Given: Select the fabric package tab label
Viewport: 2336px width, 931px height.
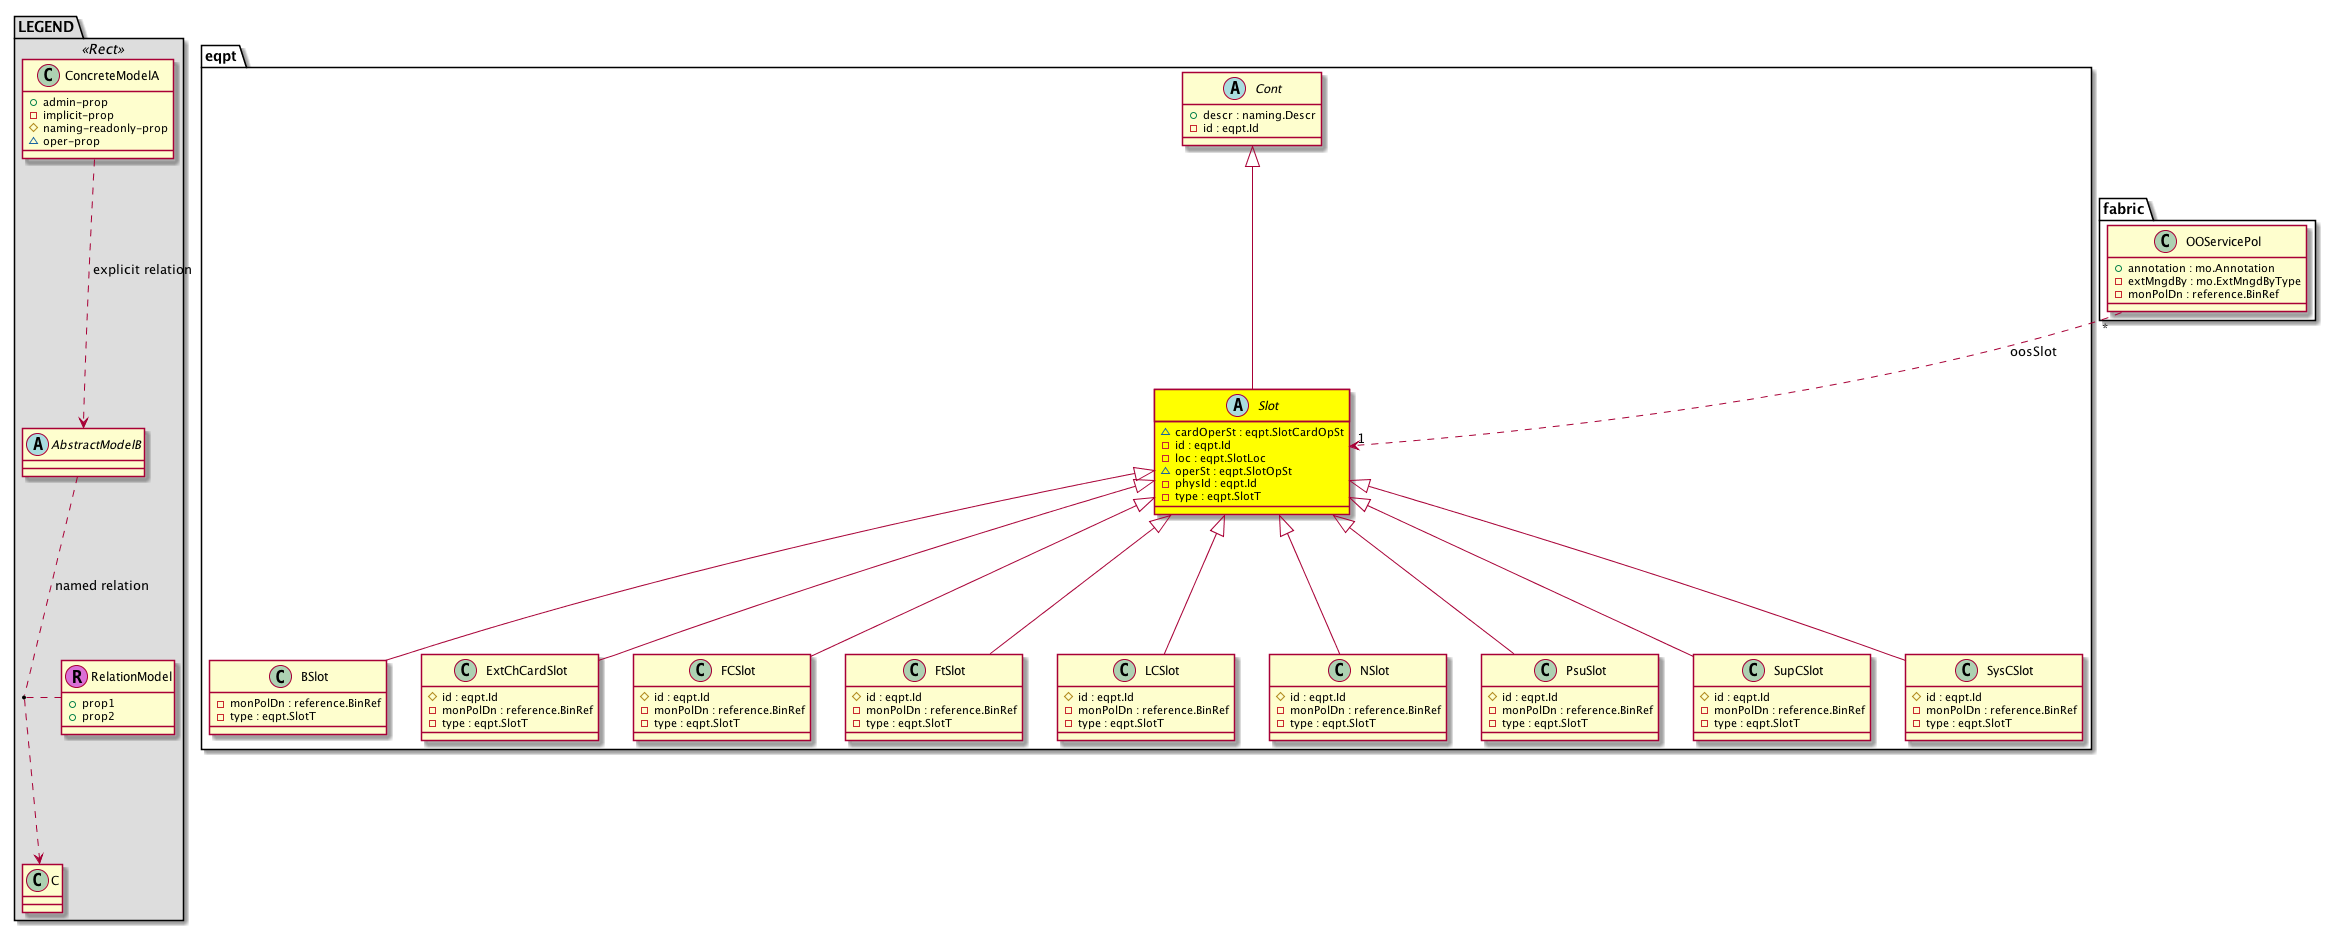Looking at the screenshot, I should pos(2123,208).
